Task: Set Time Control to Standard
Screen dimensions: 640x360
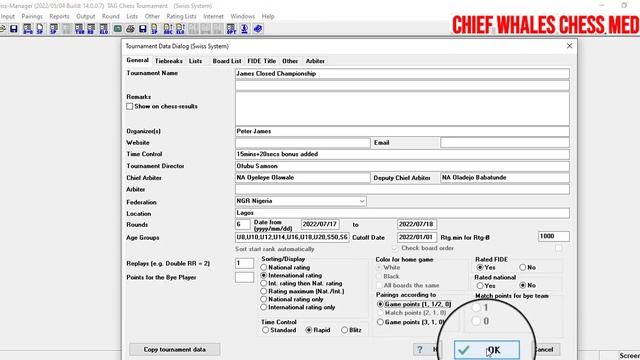Action: 266,330
